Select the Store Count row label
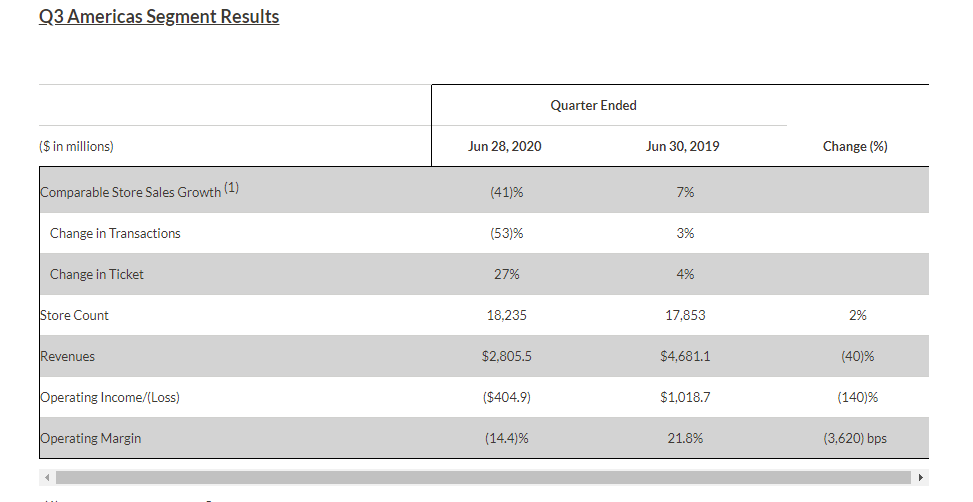The width and height of the screenshot is (973, 502). [75, 315]
